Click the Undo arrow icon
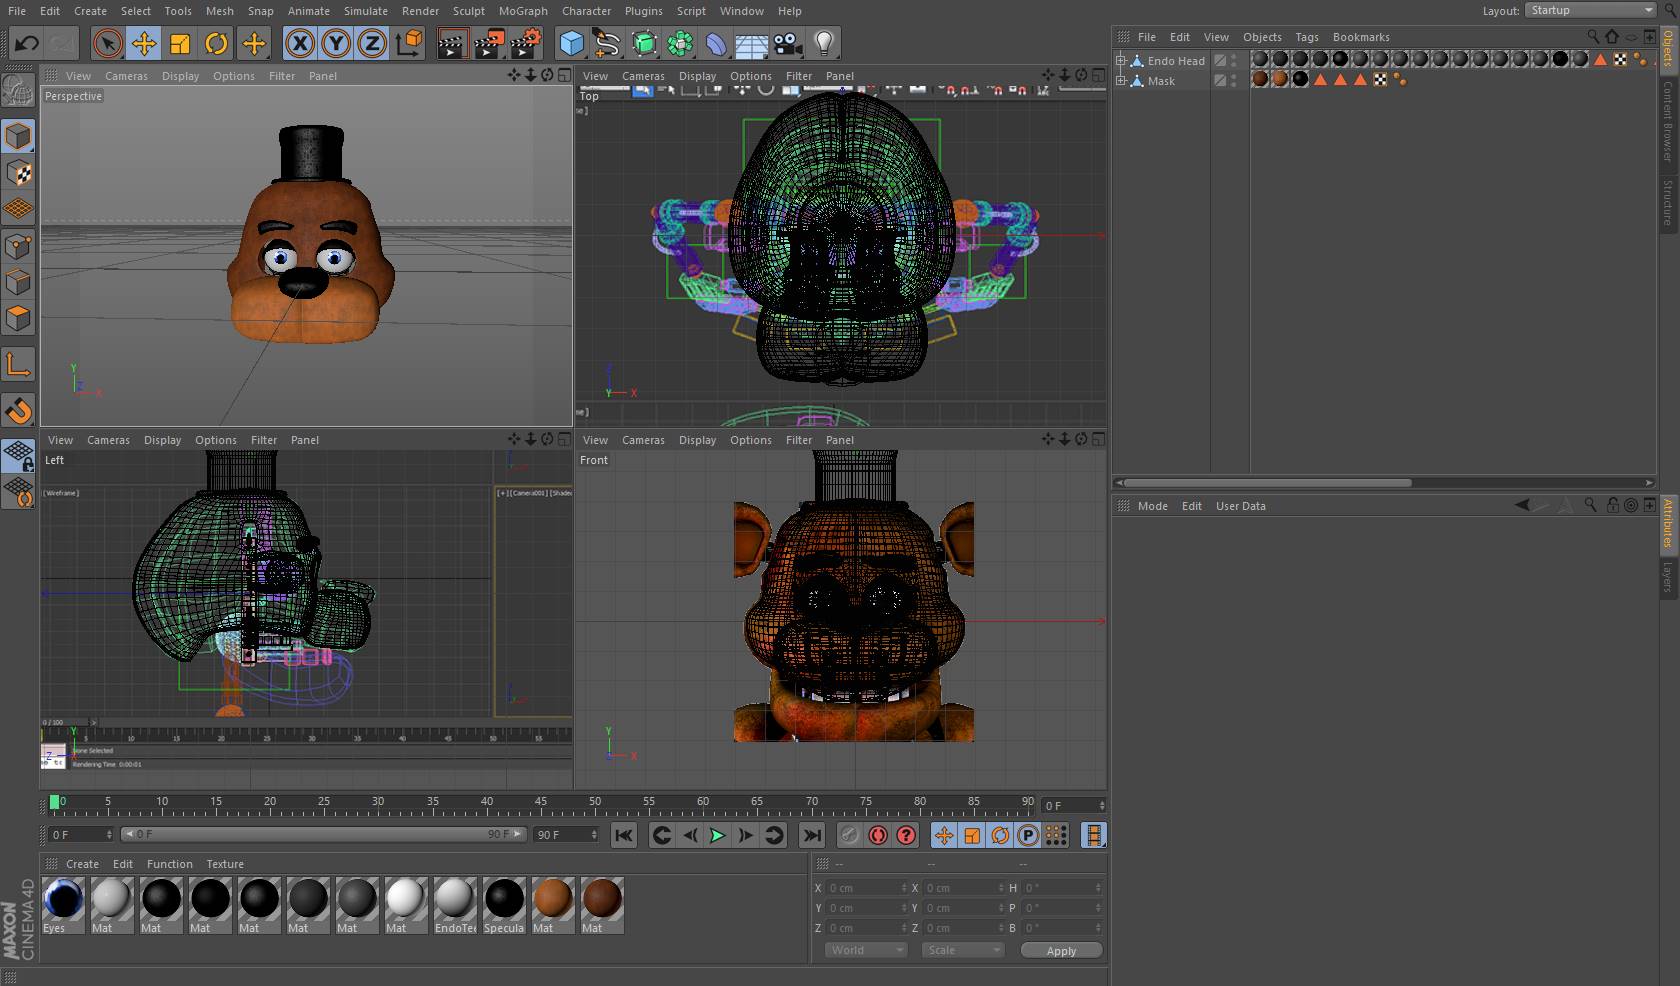Screen dimensions: 1680x986 pos(27,43)
